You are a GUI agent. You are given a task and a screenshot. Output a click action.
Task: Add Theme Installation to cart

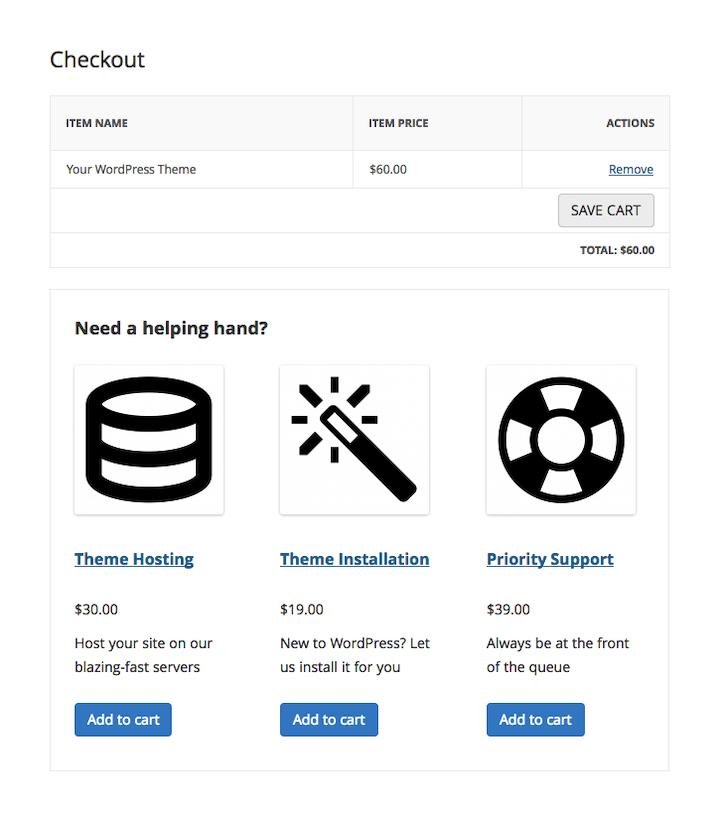pos(329,719)
